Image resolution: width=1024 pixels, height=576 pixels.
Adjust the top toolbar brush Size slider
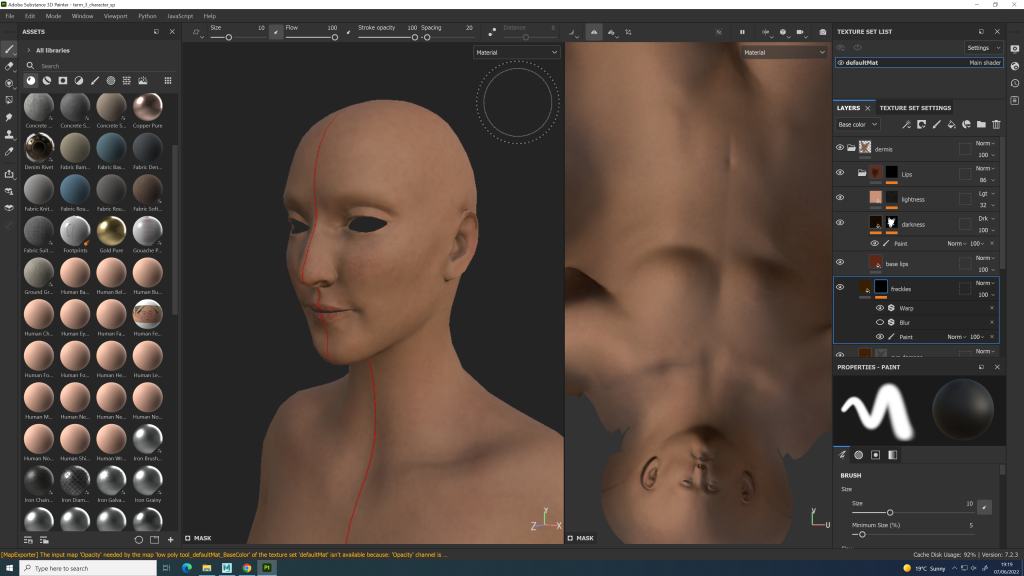(236, 37)
